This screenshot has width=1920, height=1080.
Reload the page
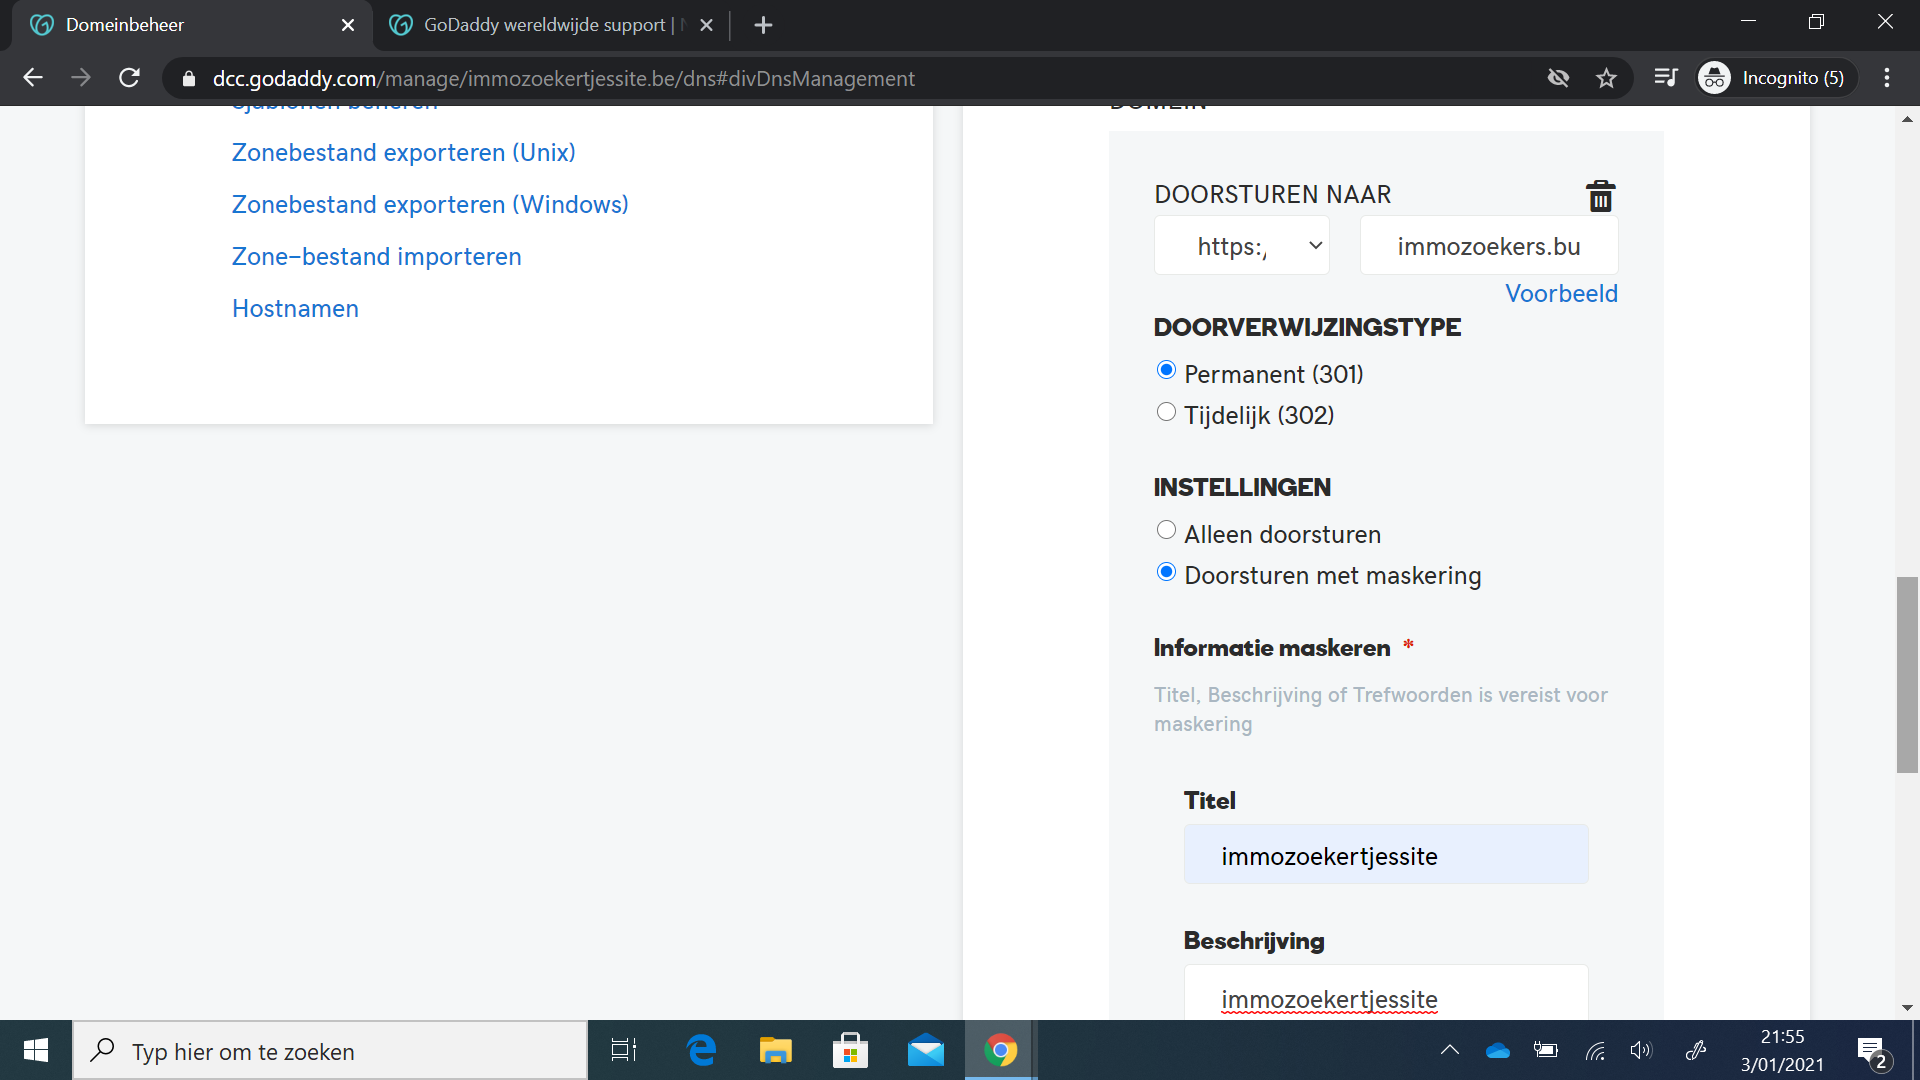[x=129, y=78]
